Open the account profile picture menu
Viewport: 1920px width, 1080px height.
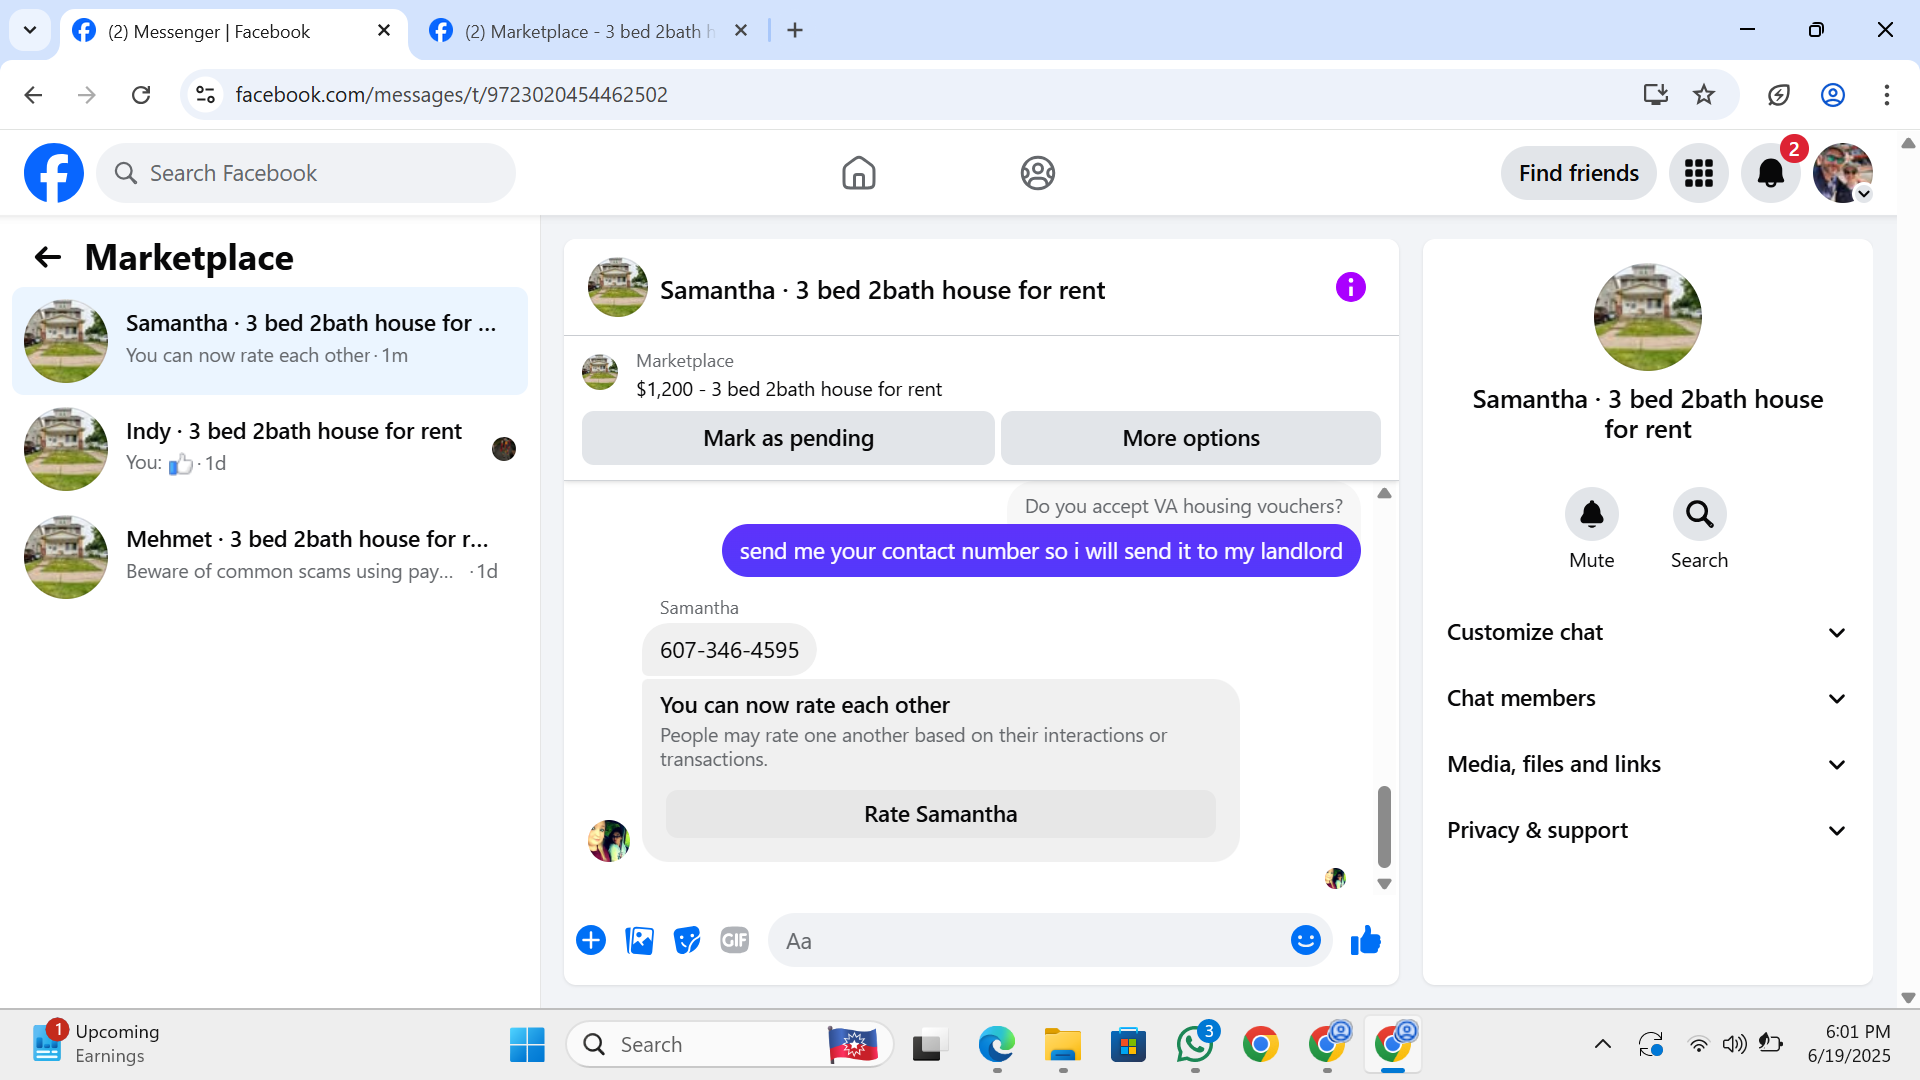(x=1843, y=173)
